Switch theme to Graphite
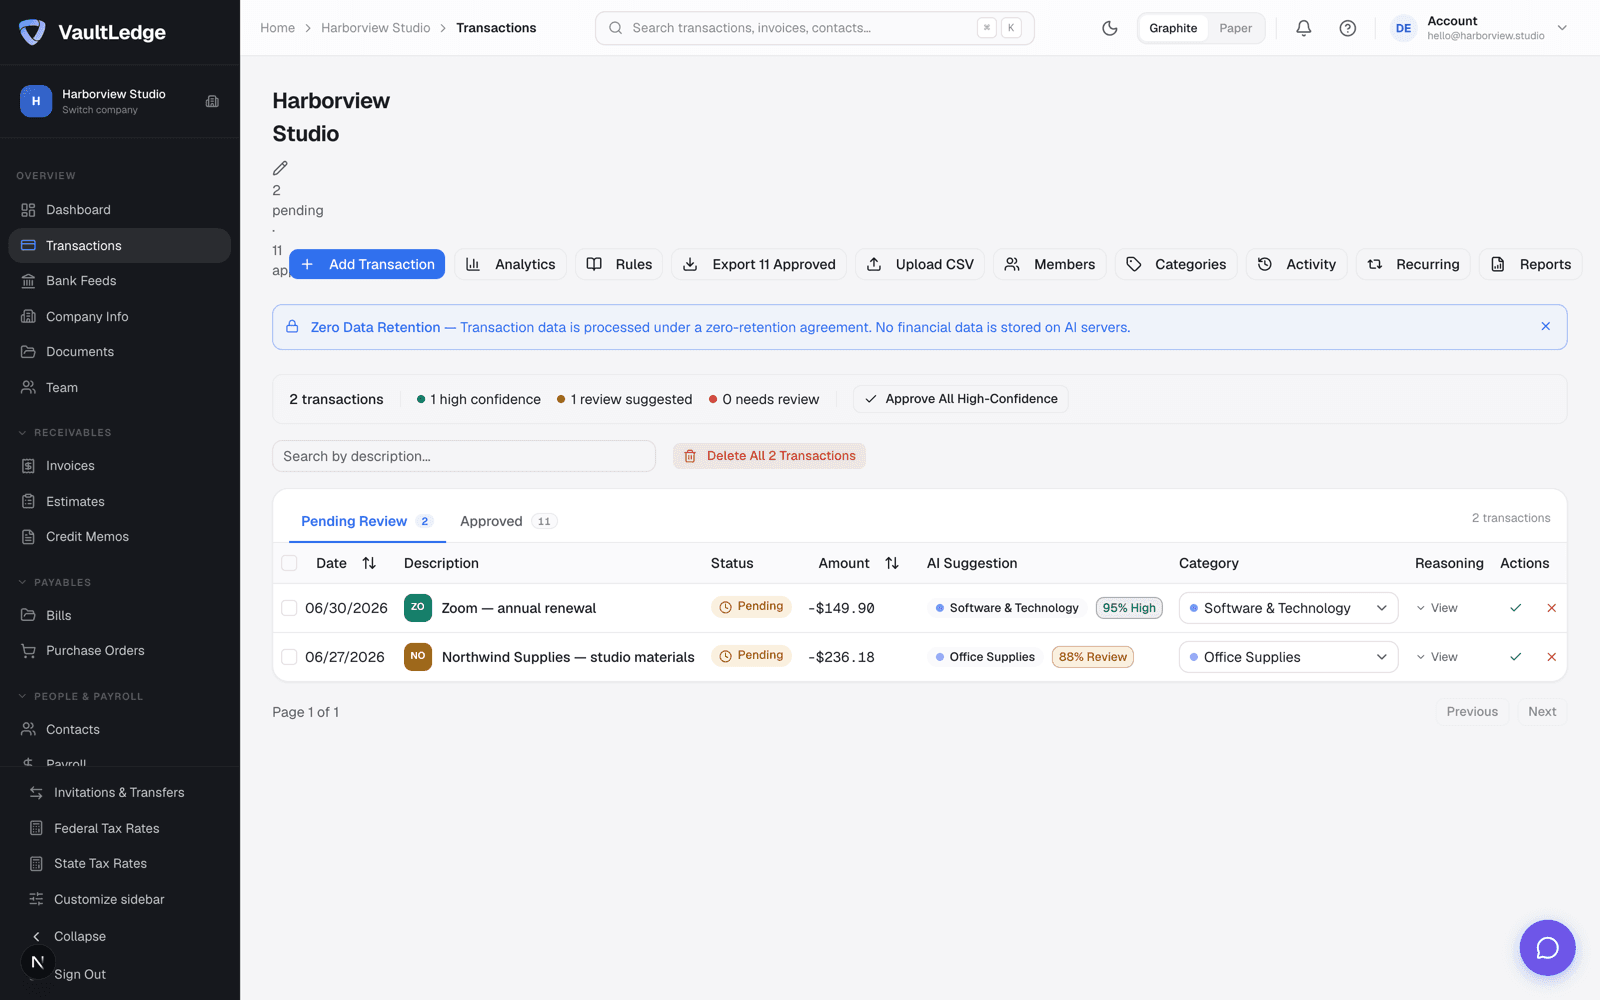The height and width of the screenshot is (1000, 1600). coord(1173,28)
